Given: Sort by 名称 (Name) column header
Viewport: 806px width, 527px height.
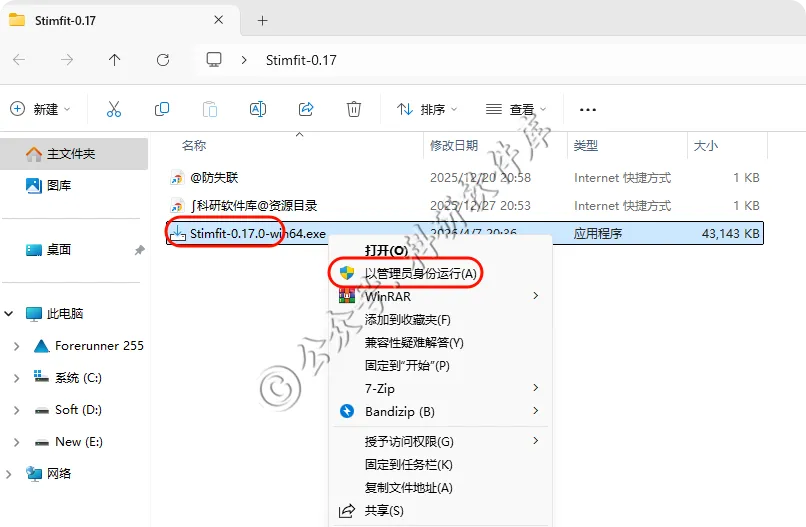Looking at the screenshot, I should 194,146.
